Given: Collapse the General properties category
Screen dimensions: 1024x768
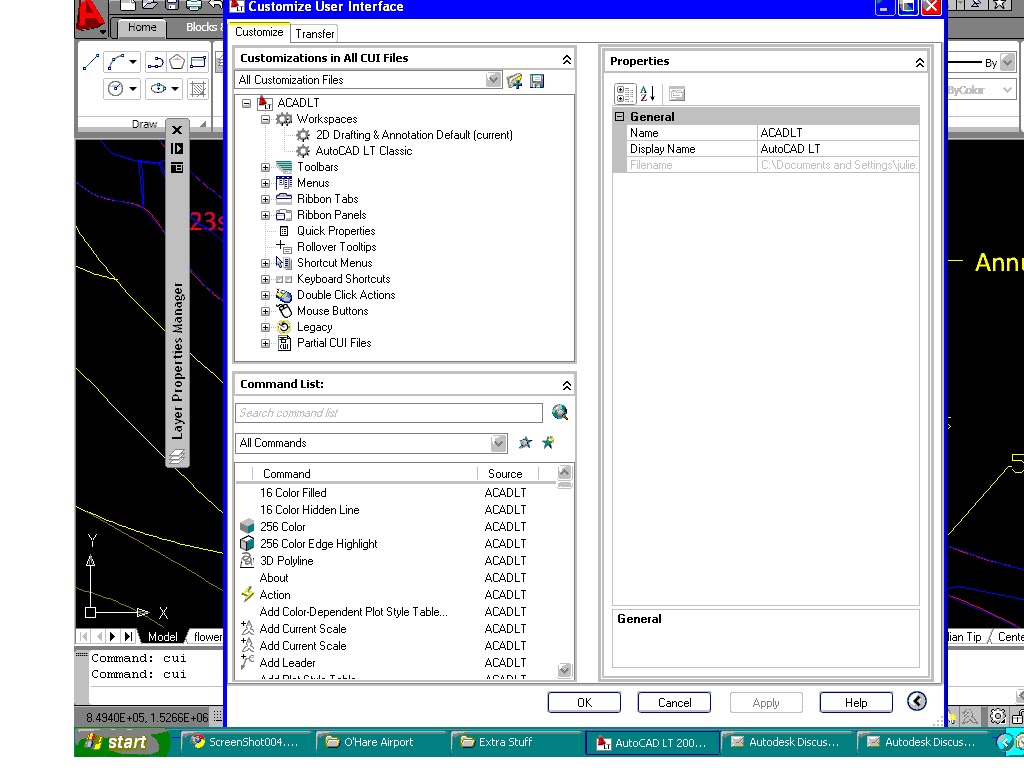Looking at the screenshot, I should click(620, 117).
